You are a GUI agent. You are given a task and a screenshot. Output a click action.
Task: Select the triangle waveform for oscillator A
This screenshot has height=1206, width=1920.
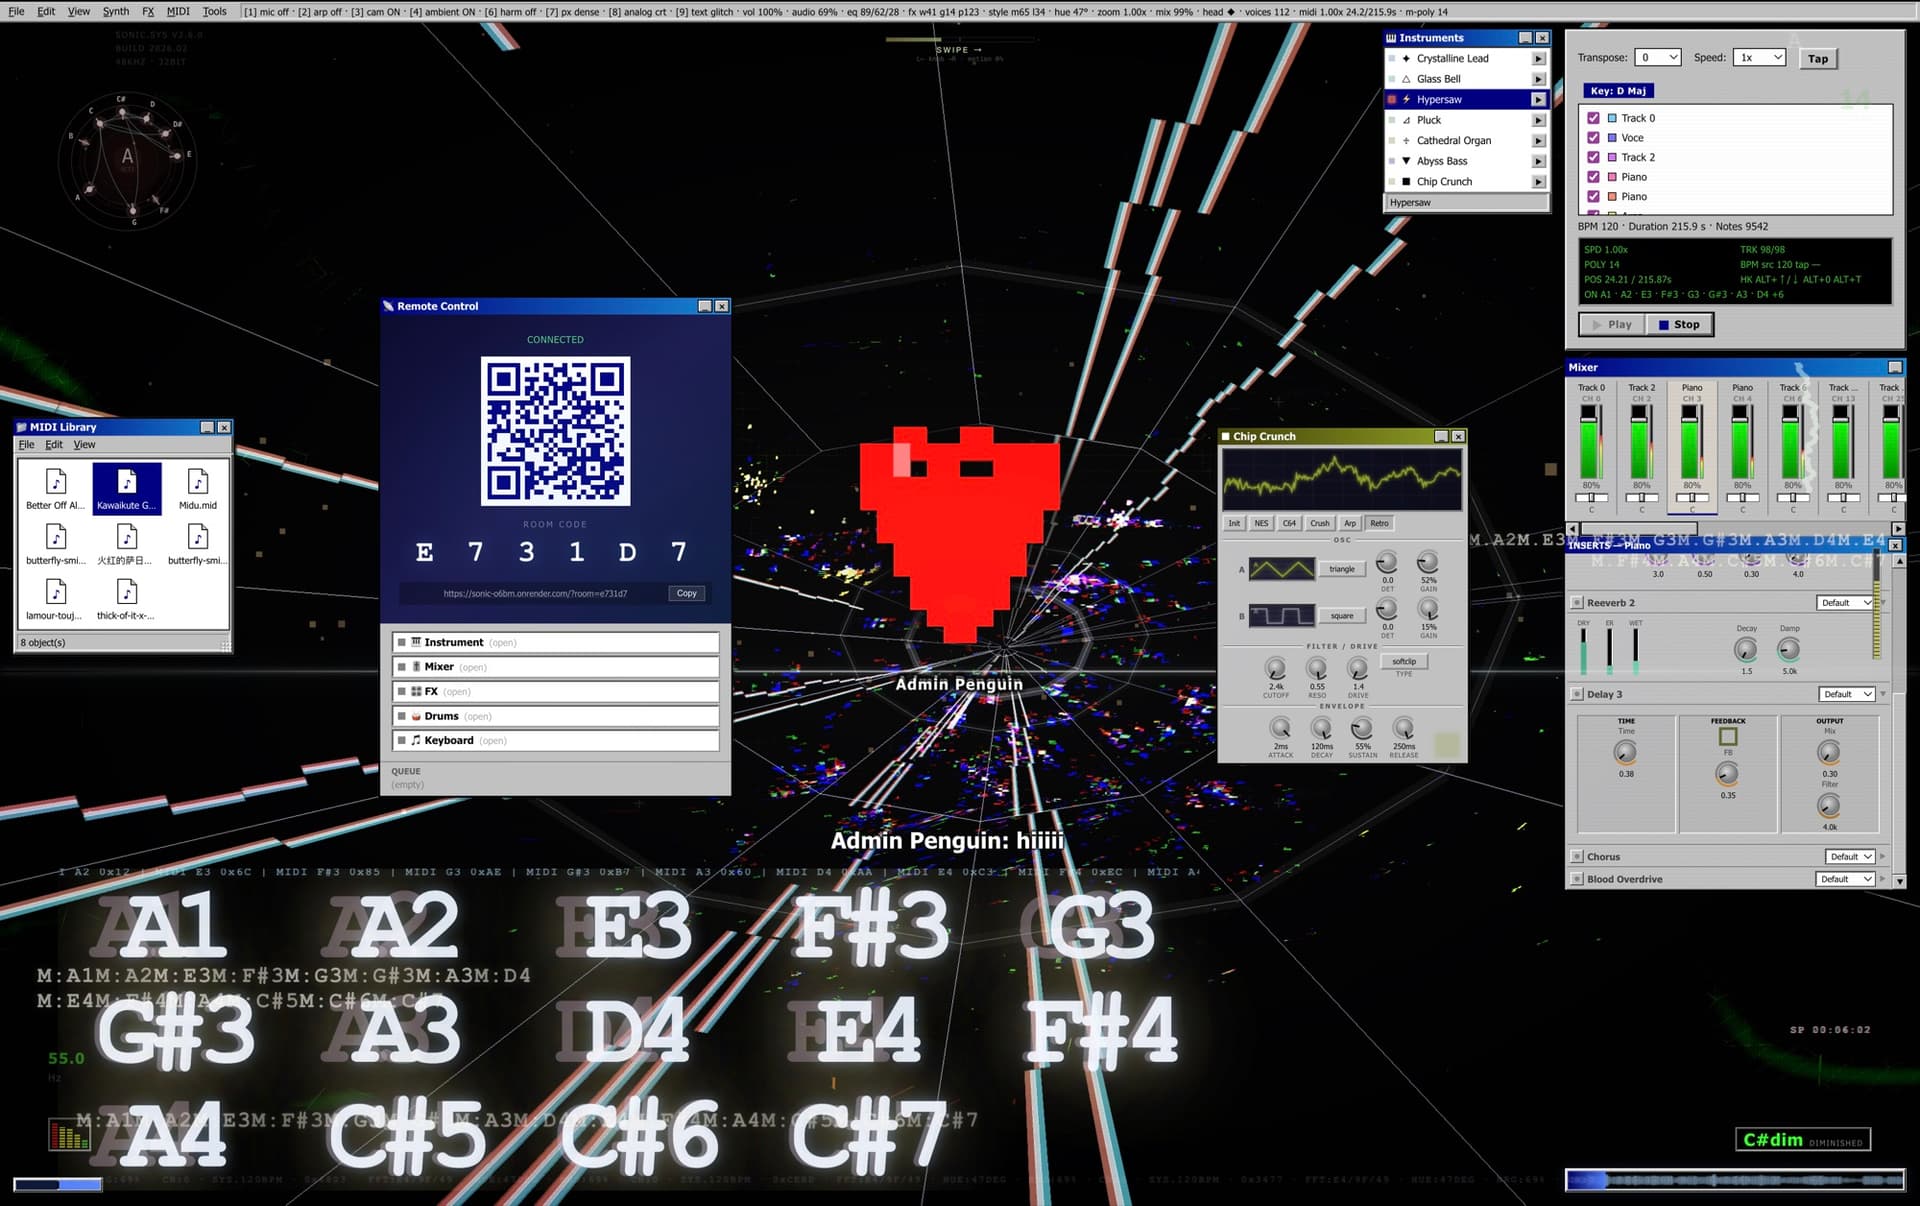[1342, 568]
